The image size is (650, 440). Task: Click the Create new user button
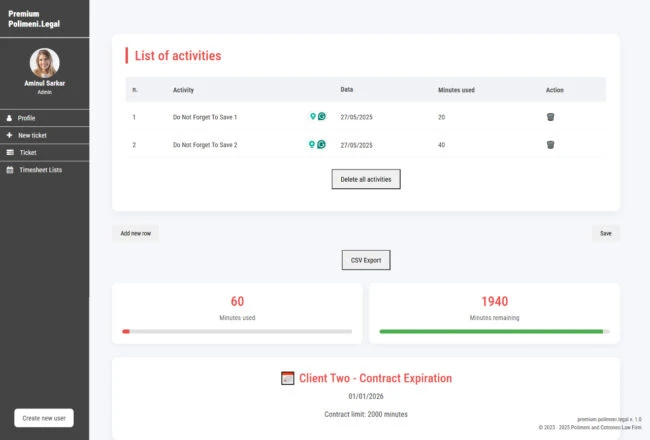pyautogui.click(x=44, y=418)
